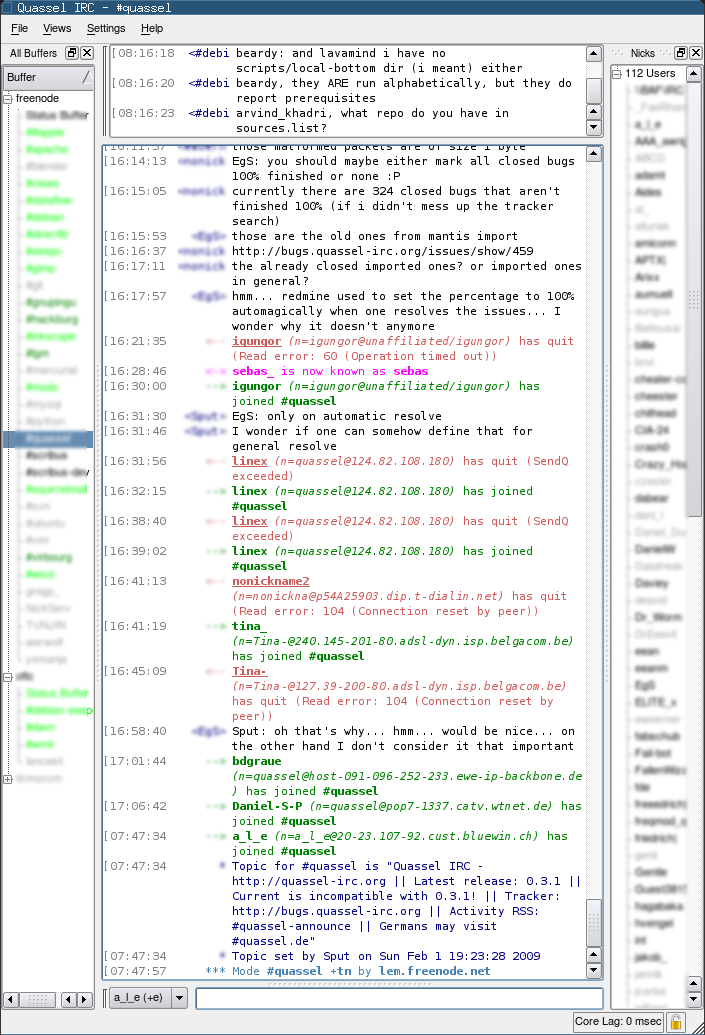Collapse the 112 Users group
705x1035 pixels.
coord(617,73)
